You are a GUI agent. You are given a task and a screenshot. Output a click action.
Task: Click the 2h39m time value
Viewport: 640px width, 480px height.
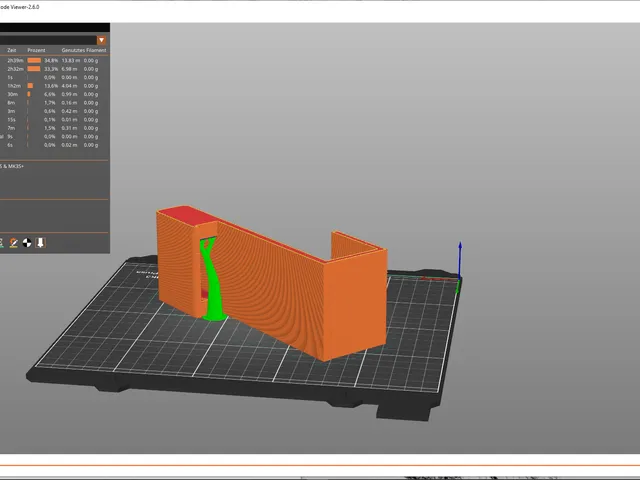coord(16,60)
